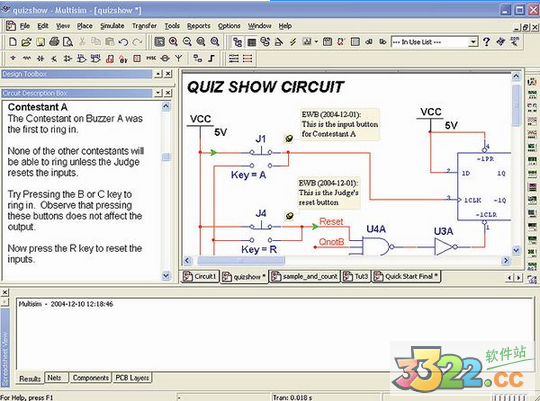Viewport: 540px width, 401px height.
Task: Open the In Use List dropdown
Action: (x=474, y=42)
